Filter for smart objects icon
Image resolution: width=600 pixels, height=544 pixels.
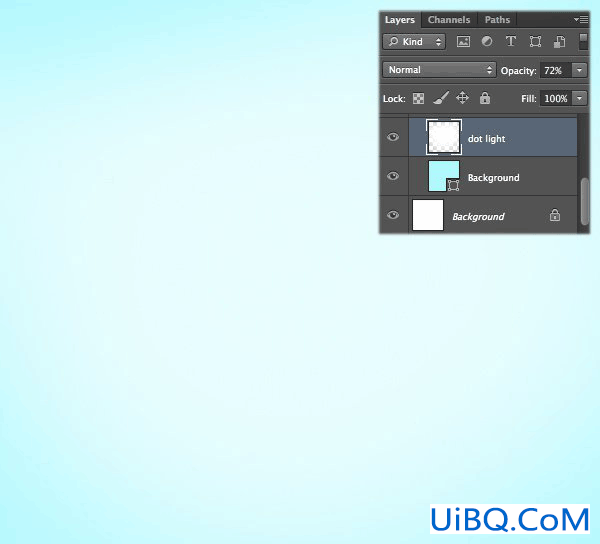click(559, 41)
